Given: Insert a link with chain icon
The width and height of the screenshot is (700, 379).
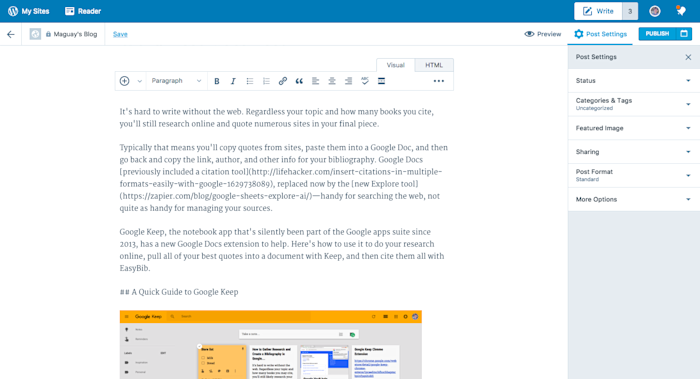Looking at the screenshot, I should click(283, 81).
